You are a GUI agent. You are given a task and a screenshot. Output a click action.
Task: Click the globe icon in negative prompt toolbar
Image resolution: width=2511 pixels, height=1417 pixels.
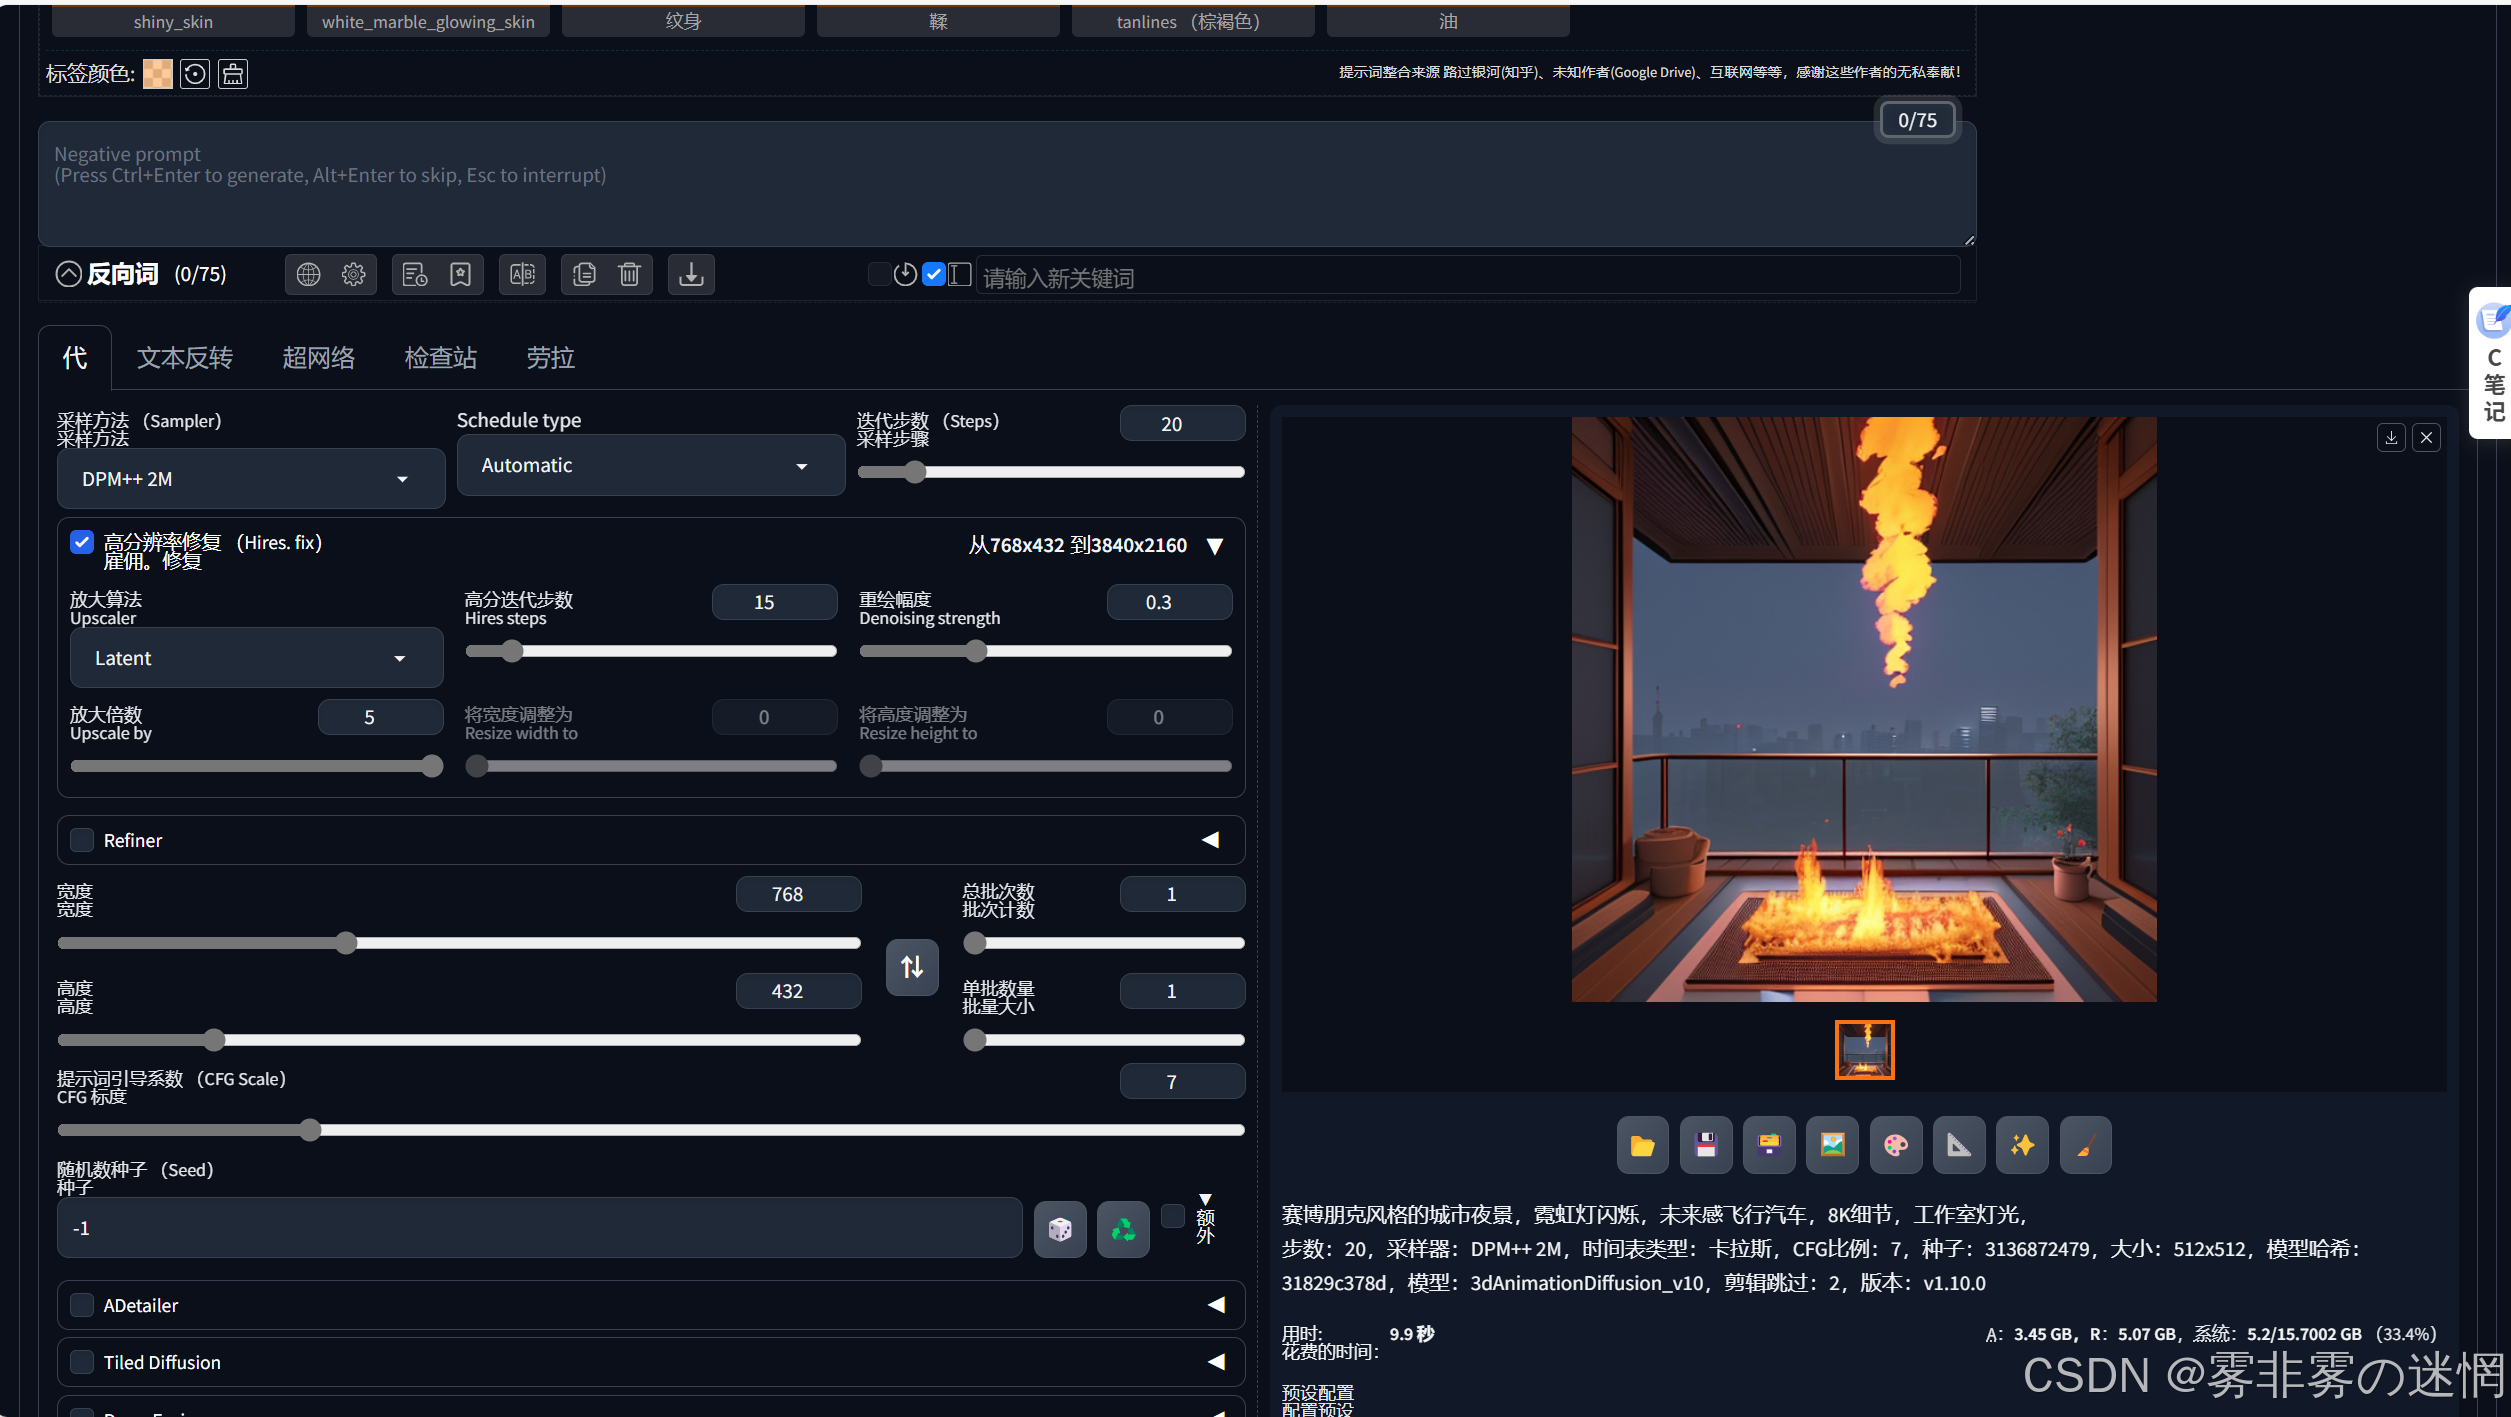308,274
